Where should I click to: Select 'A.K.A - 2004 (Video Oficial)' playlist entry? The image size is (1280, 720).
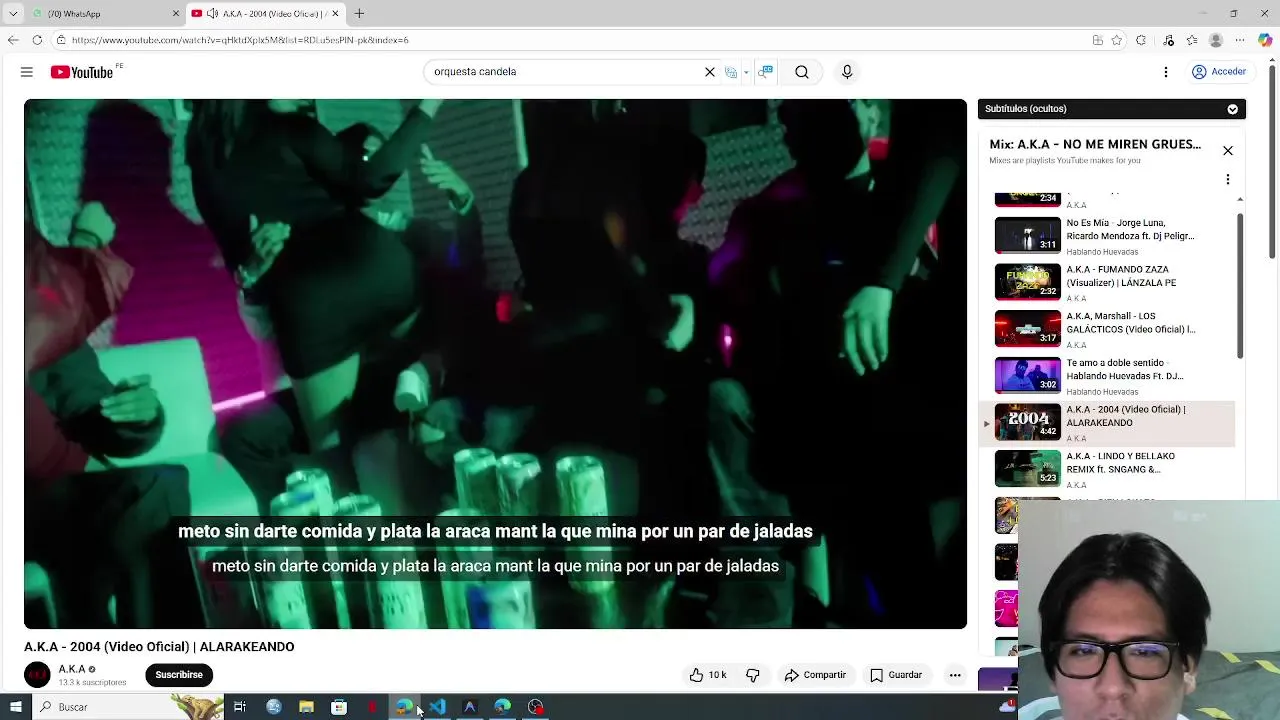pyautogui.click(x=1108, y=423)
